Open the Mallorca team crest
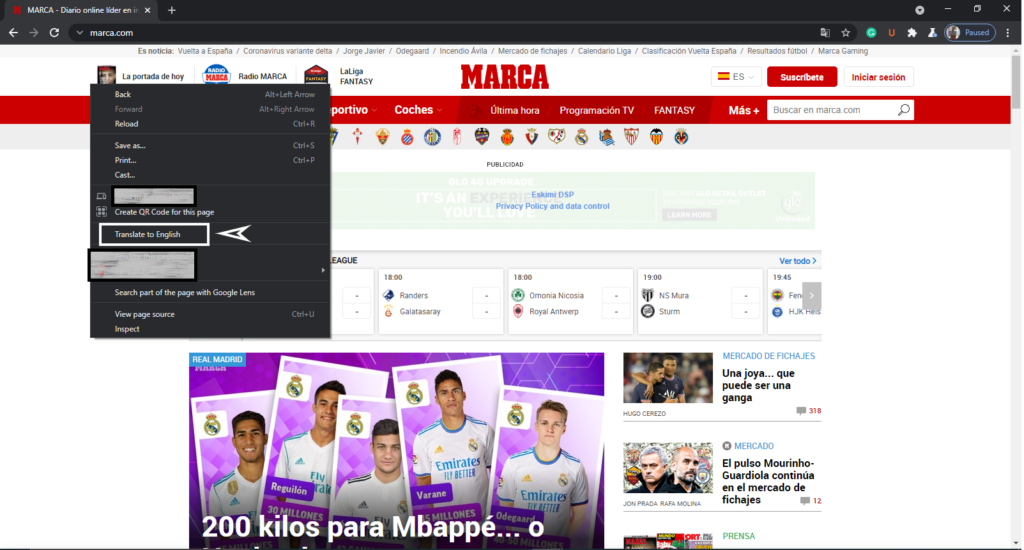Screen dimensions: 1024x550 point(507,137)
